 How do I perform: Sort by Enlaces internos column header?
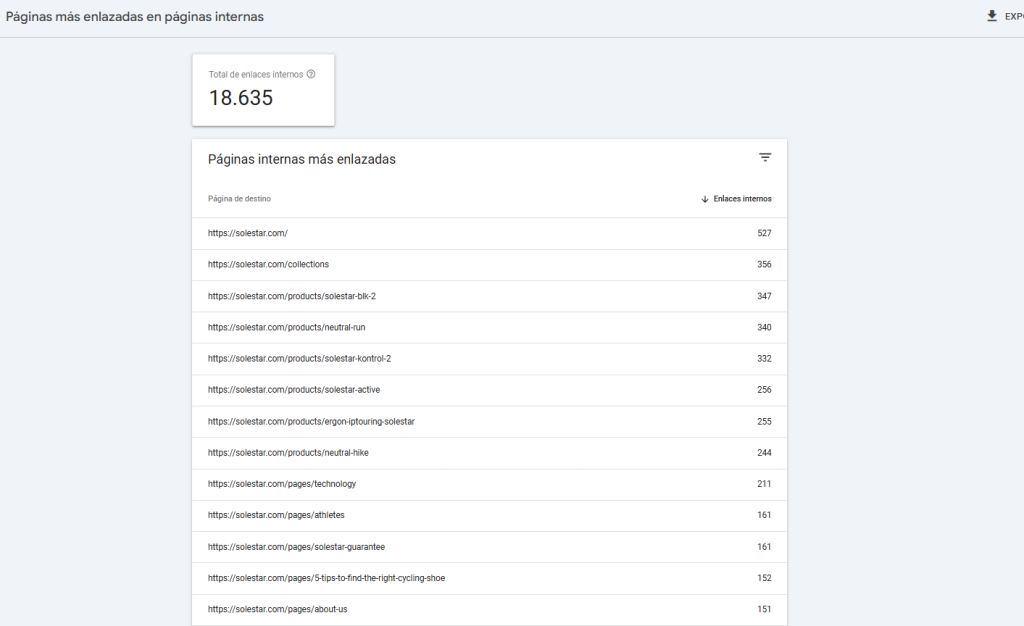(x=742, y=199)
